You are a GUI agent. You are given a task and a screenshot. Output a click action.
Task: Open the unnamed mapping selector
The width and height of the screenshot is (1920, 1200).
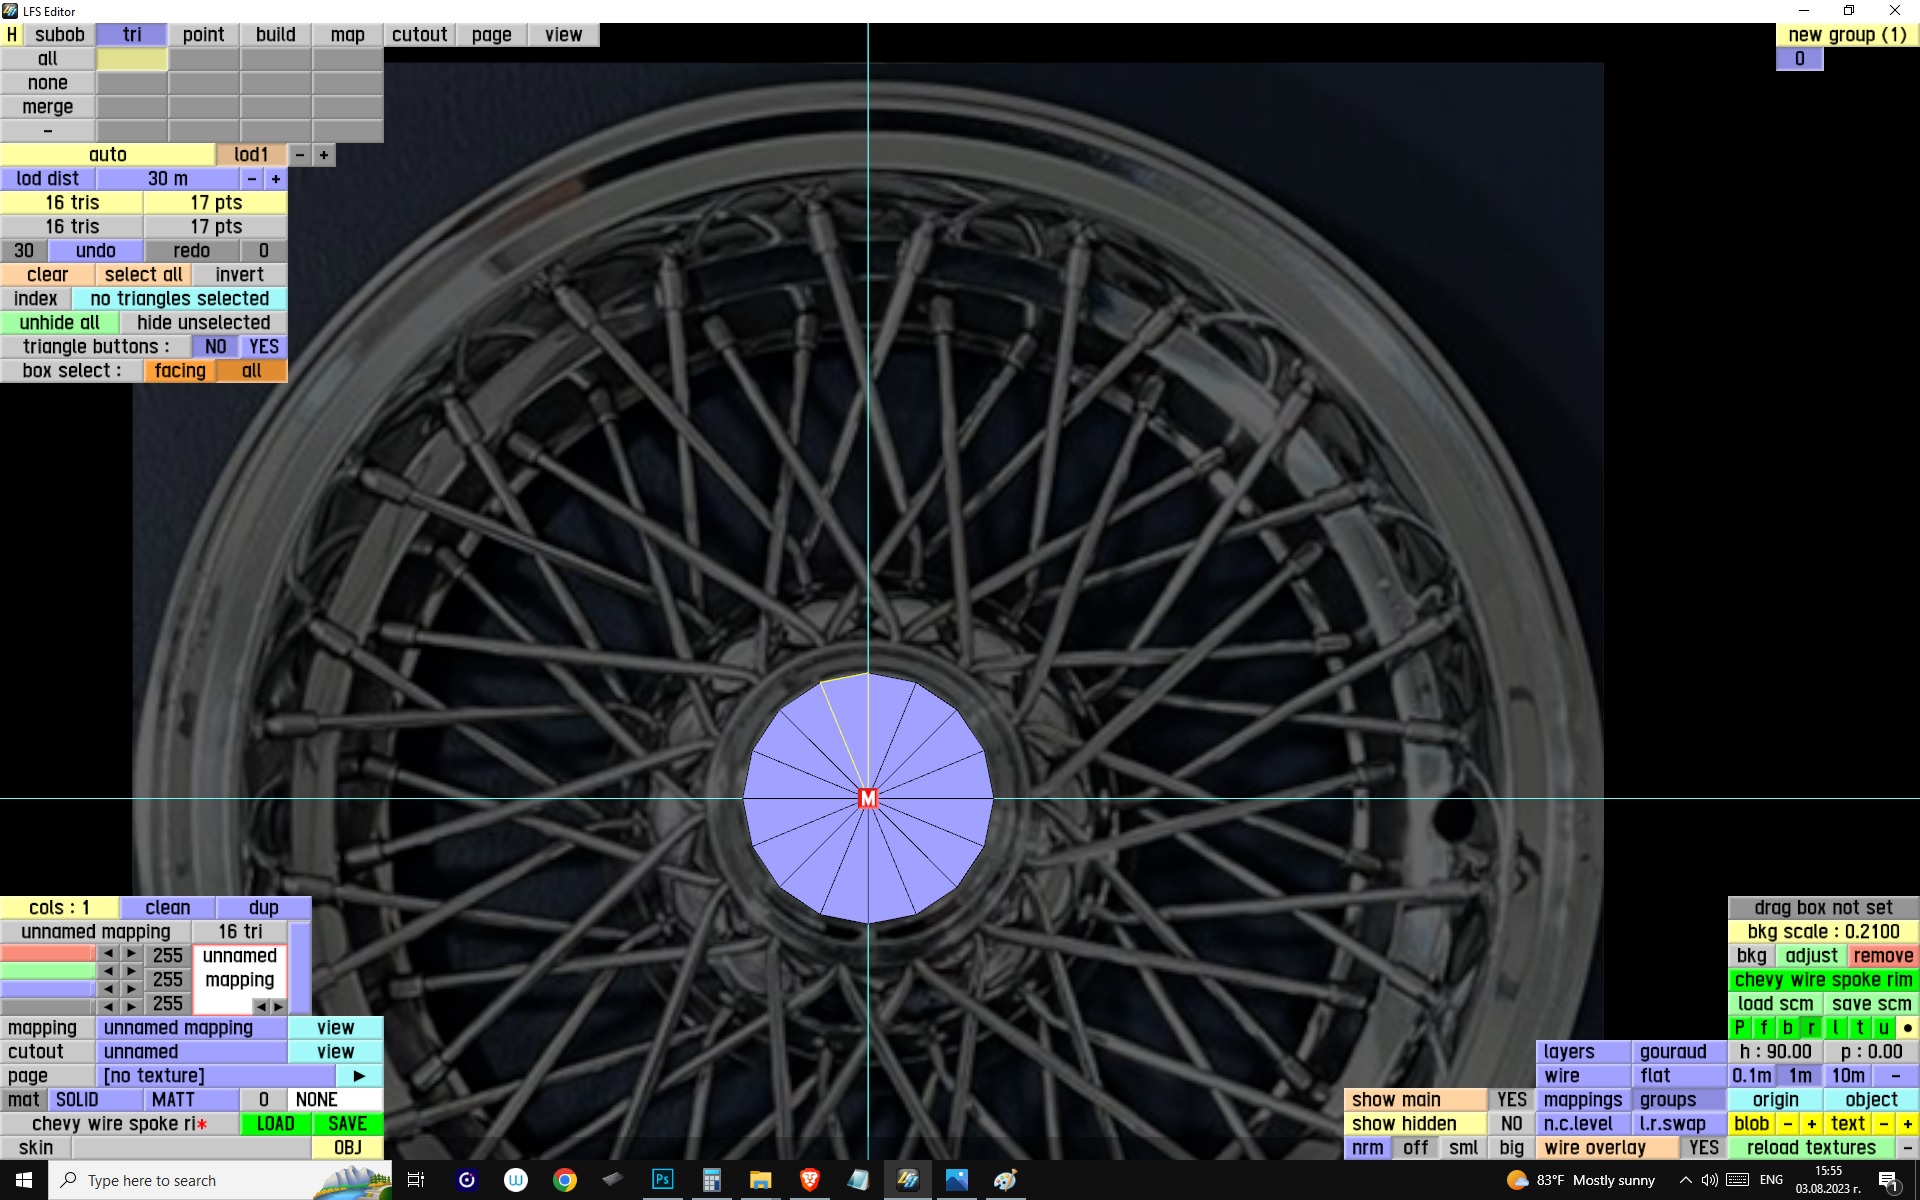point(191,1028)
